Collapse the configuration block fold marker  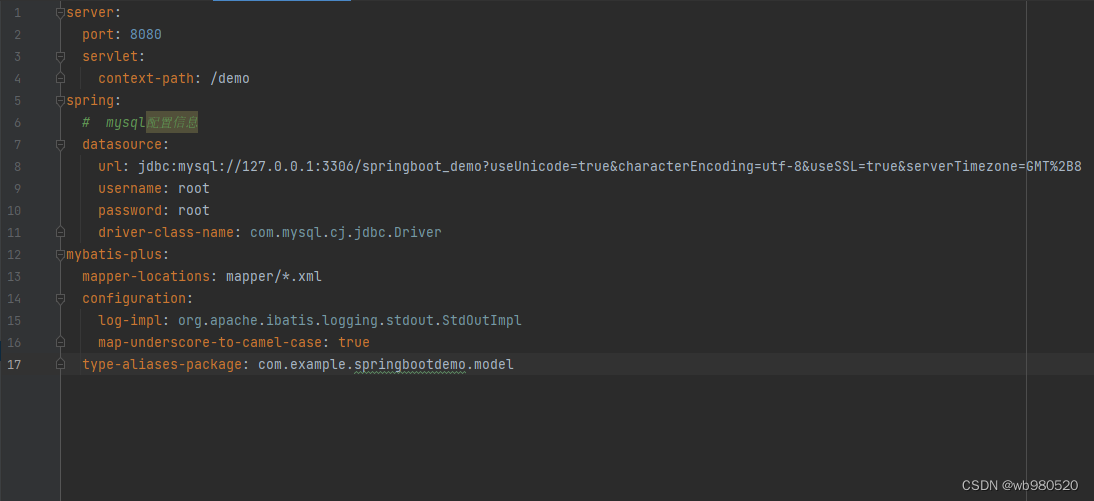[61, 299]
